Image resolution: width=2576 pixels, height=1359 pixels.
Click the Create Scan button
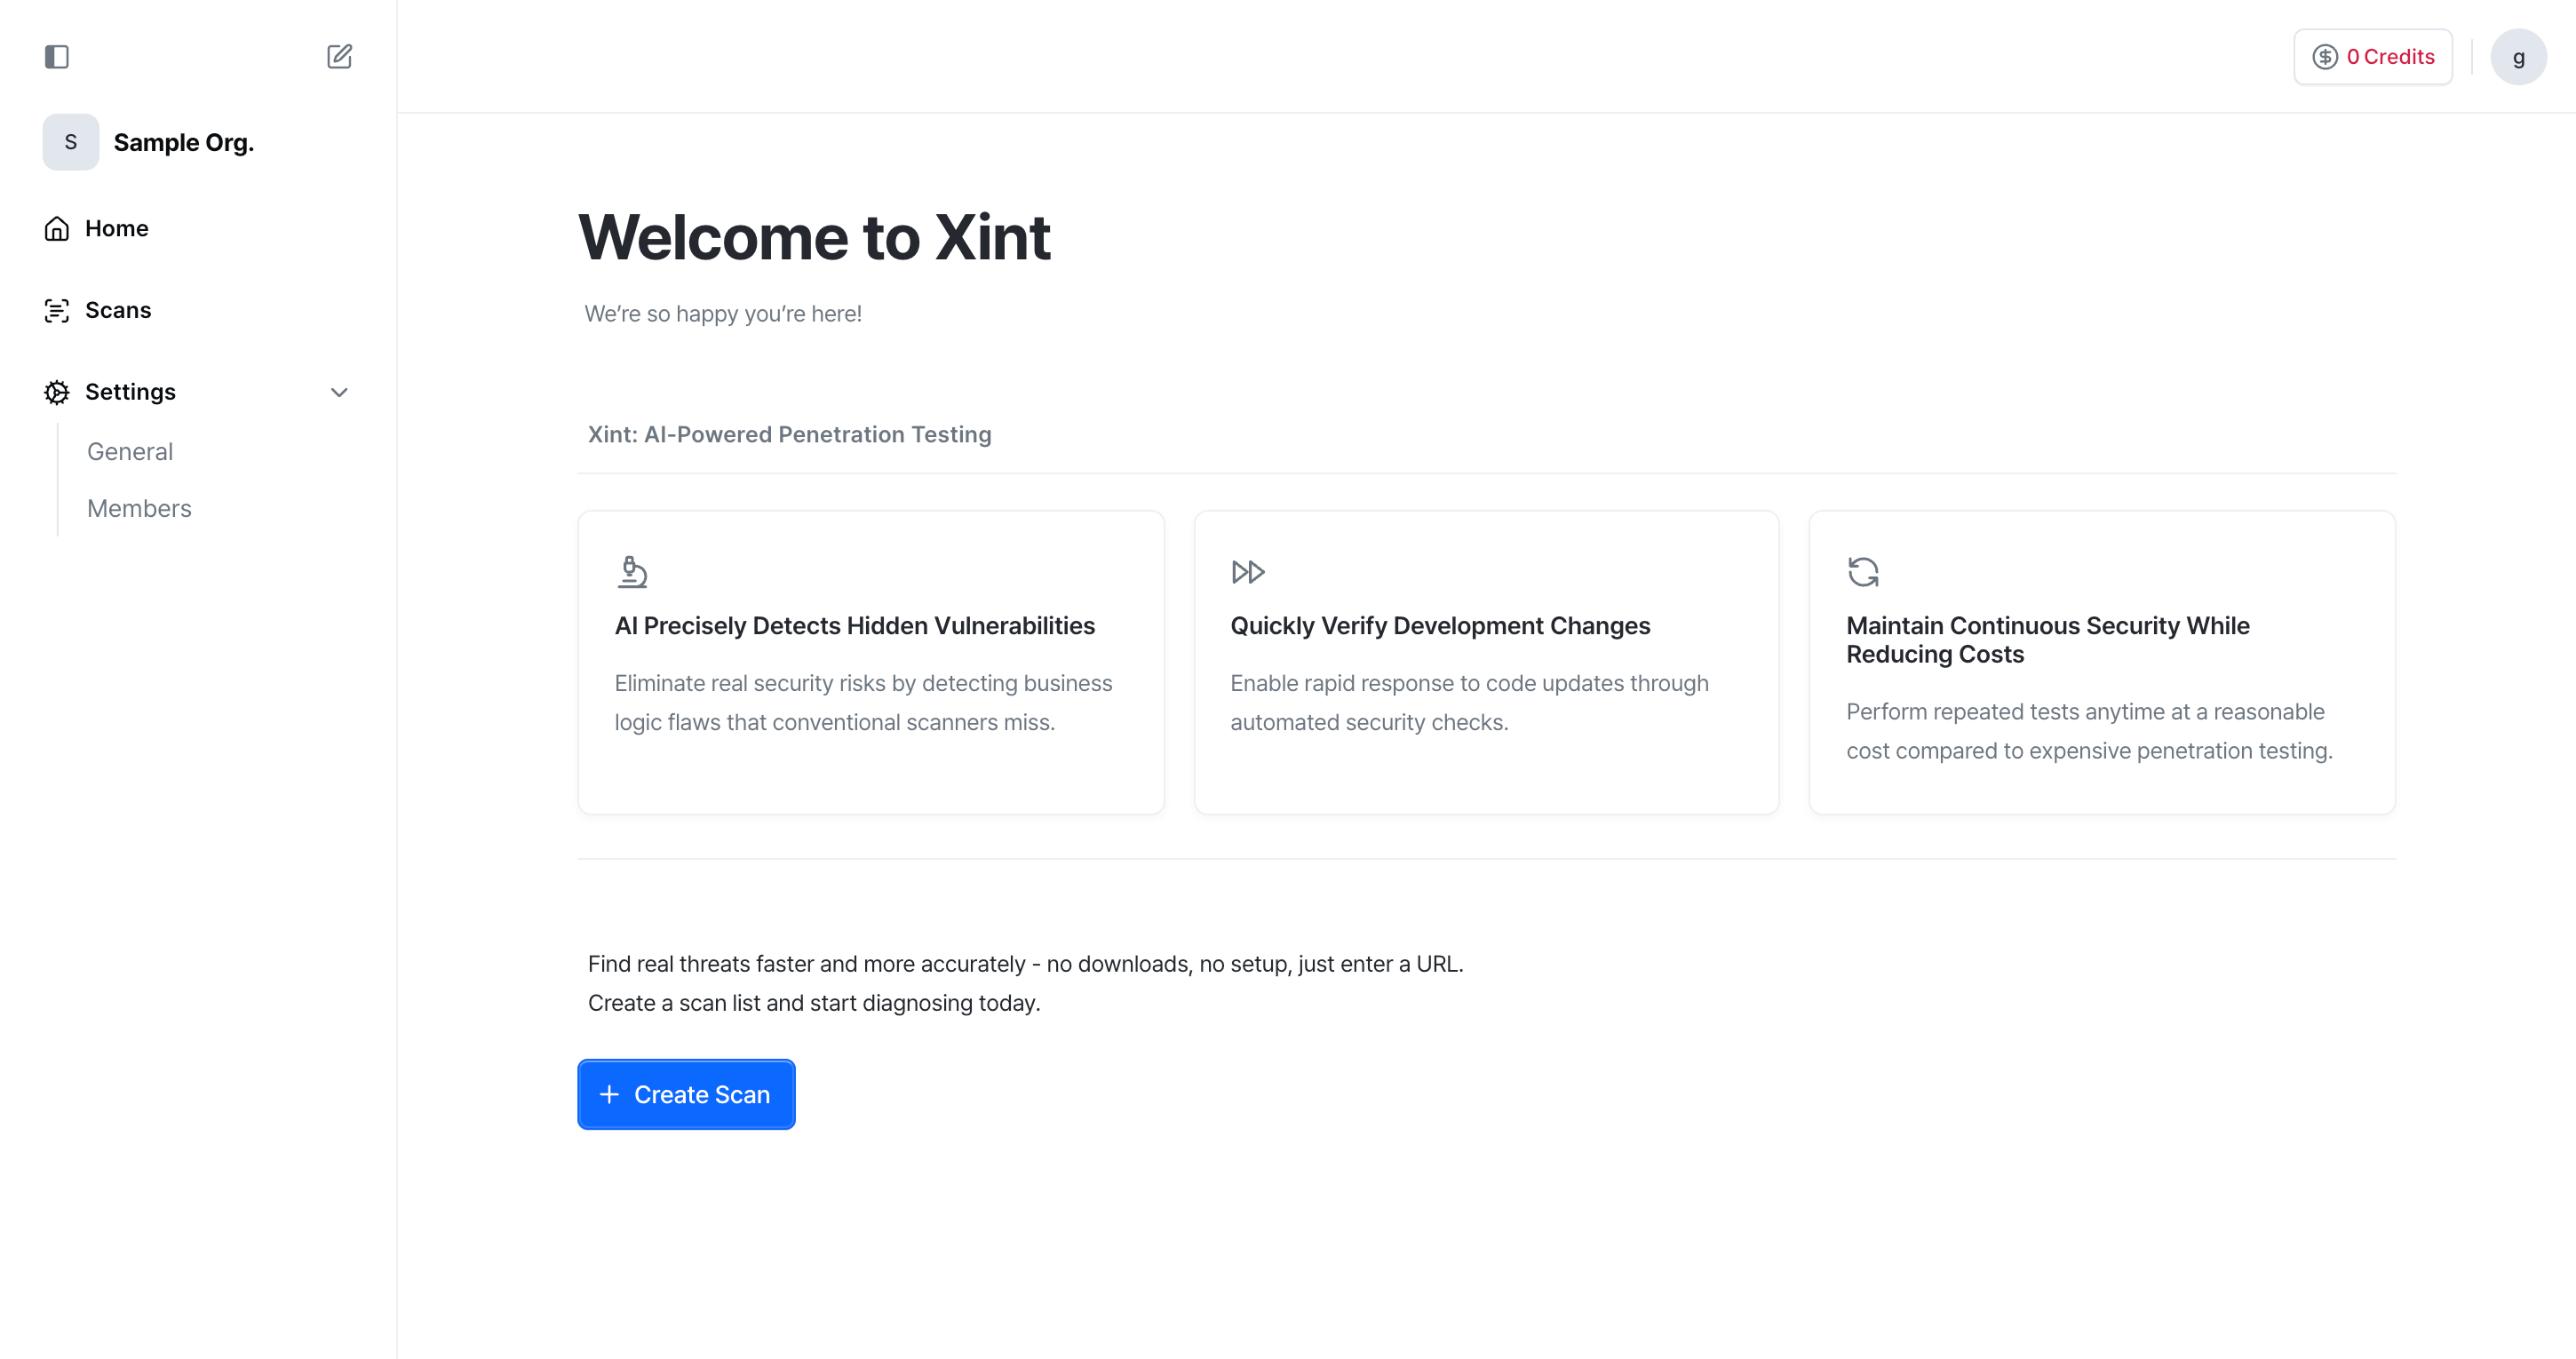686,1094
